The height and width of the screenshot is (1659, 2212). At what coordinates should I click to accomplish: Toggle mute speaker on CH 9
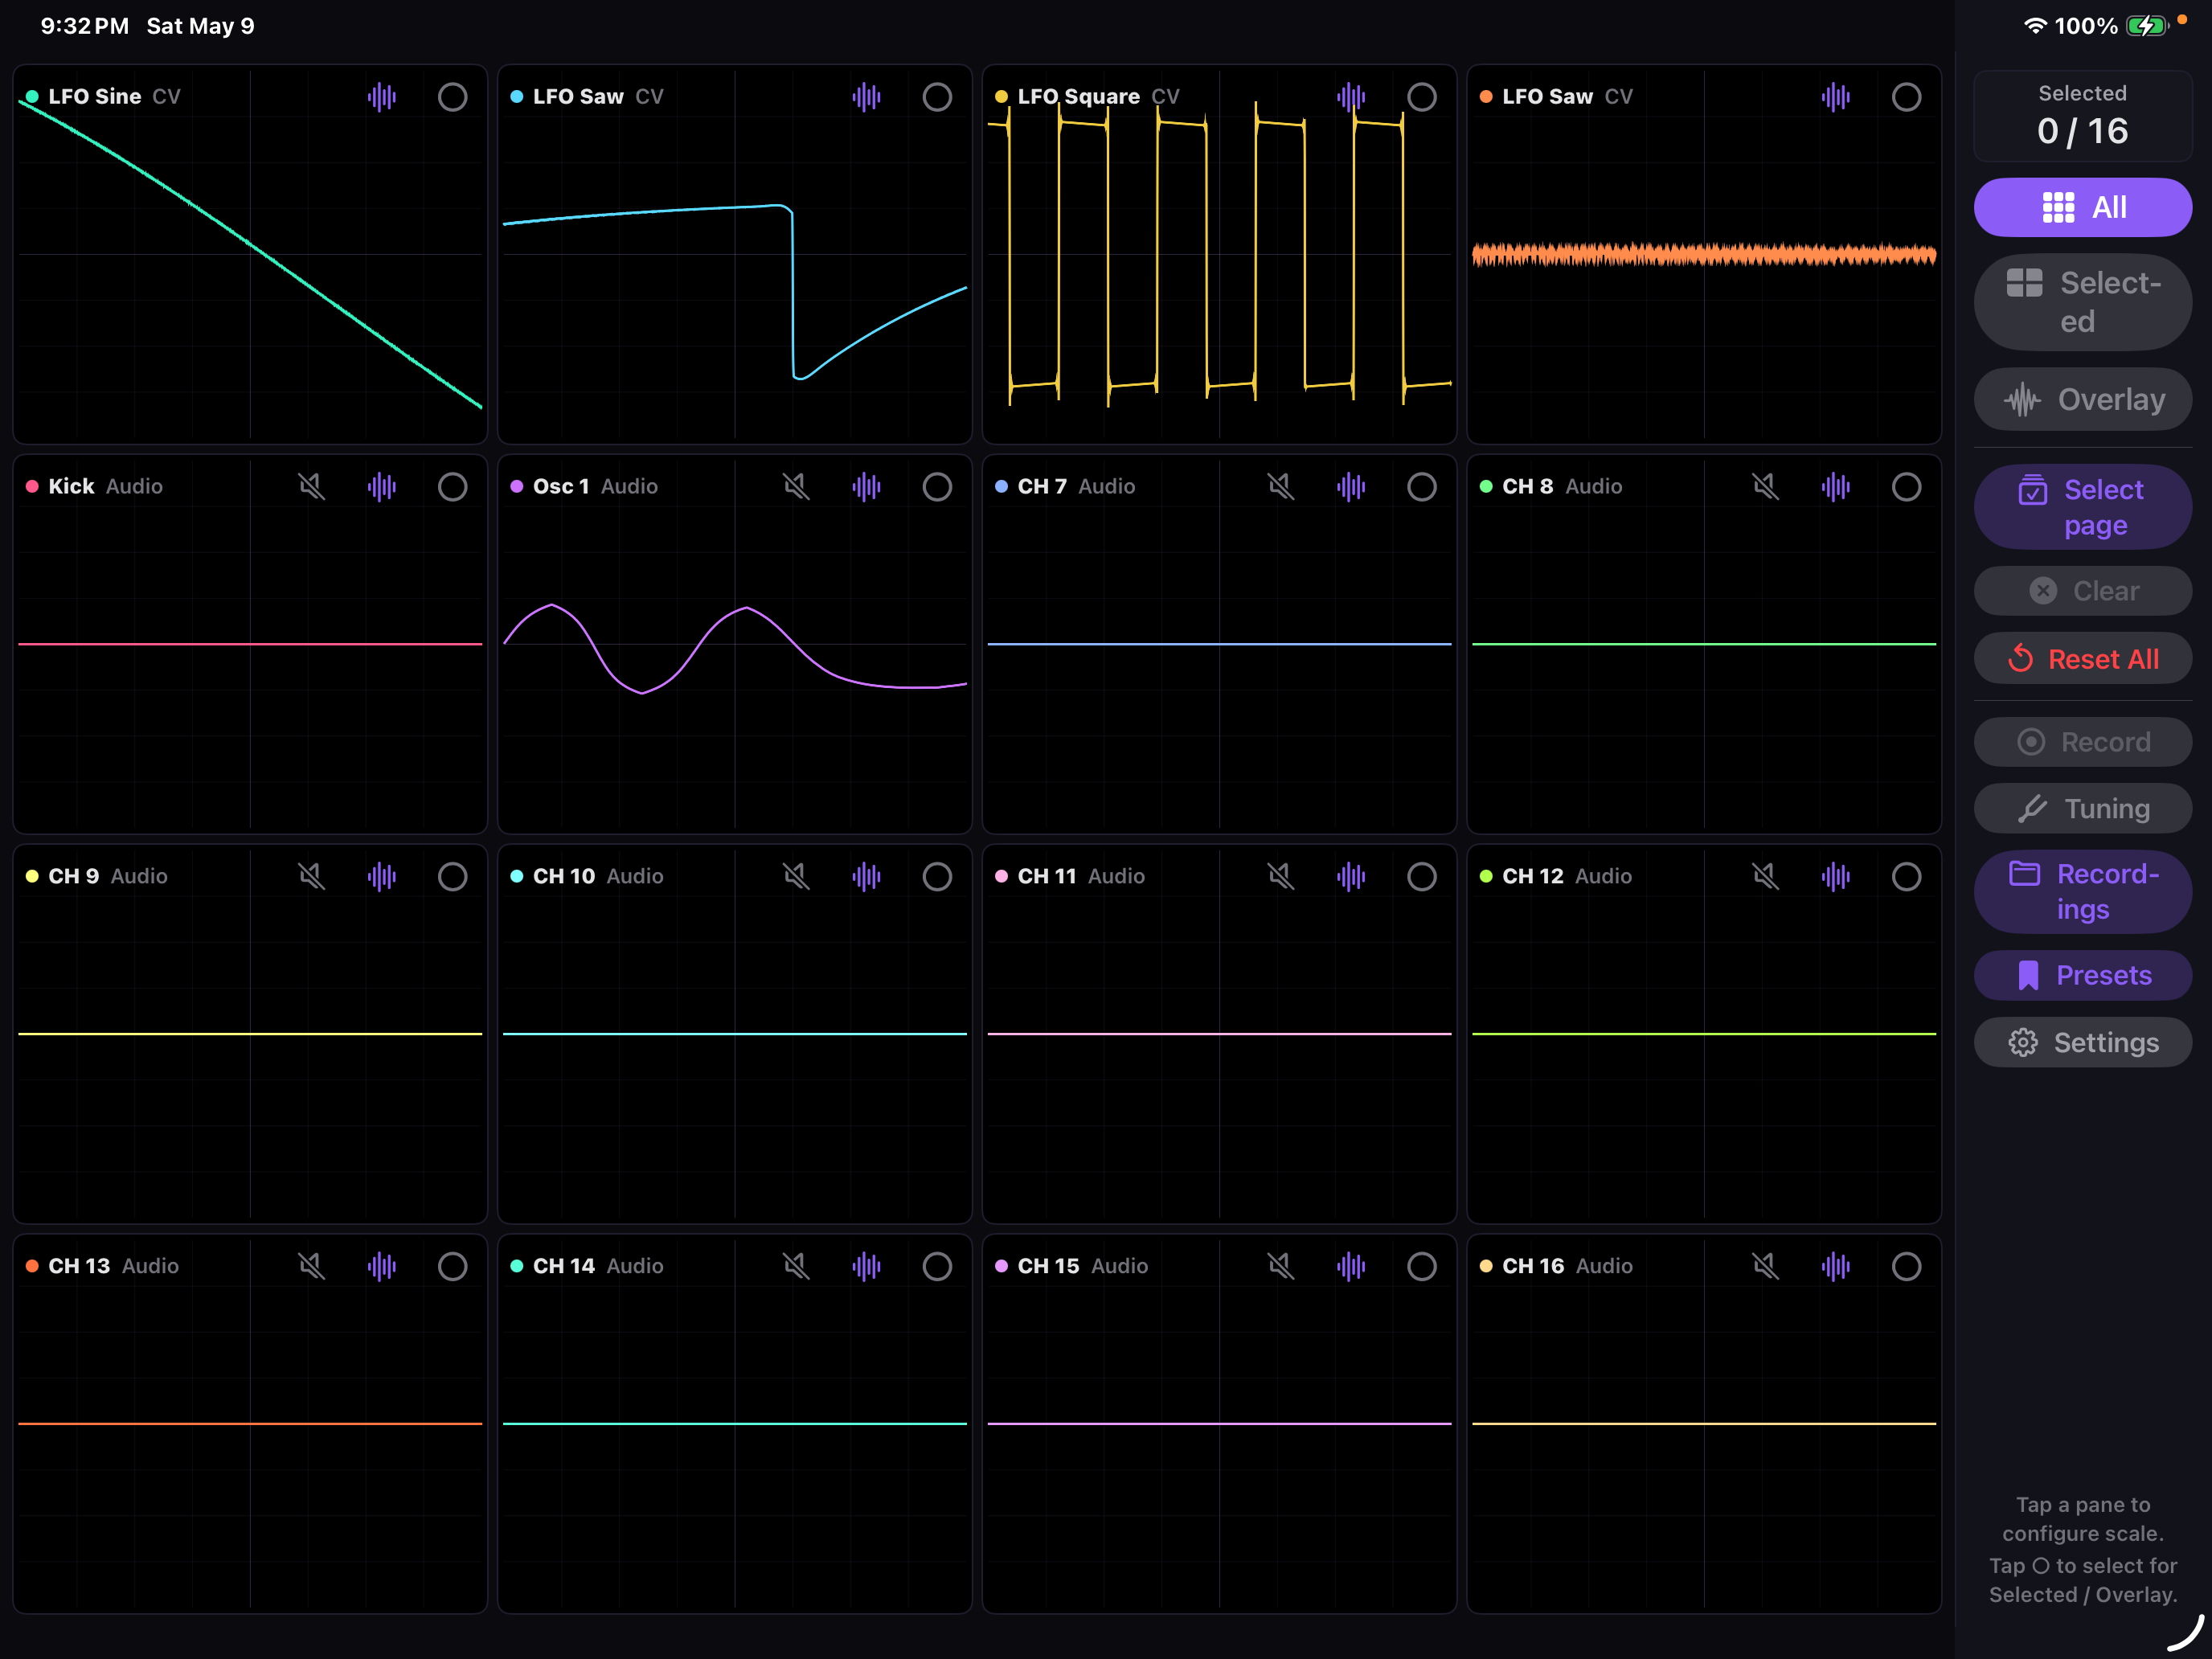[x=311, y=877]
